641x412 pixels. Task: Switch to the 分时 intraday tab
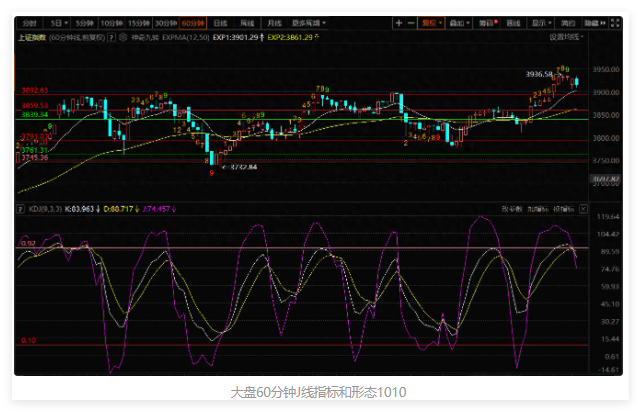pos(30,22)
